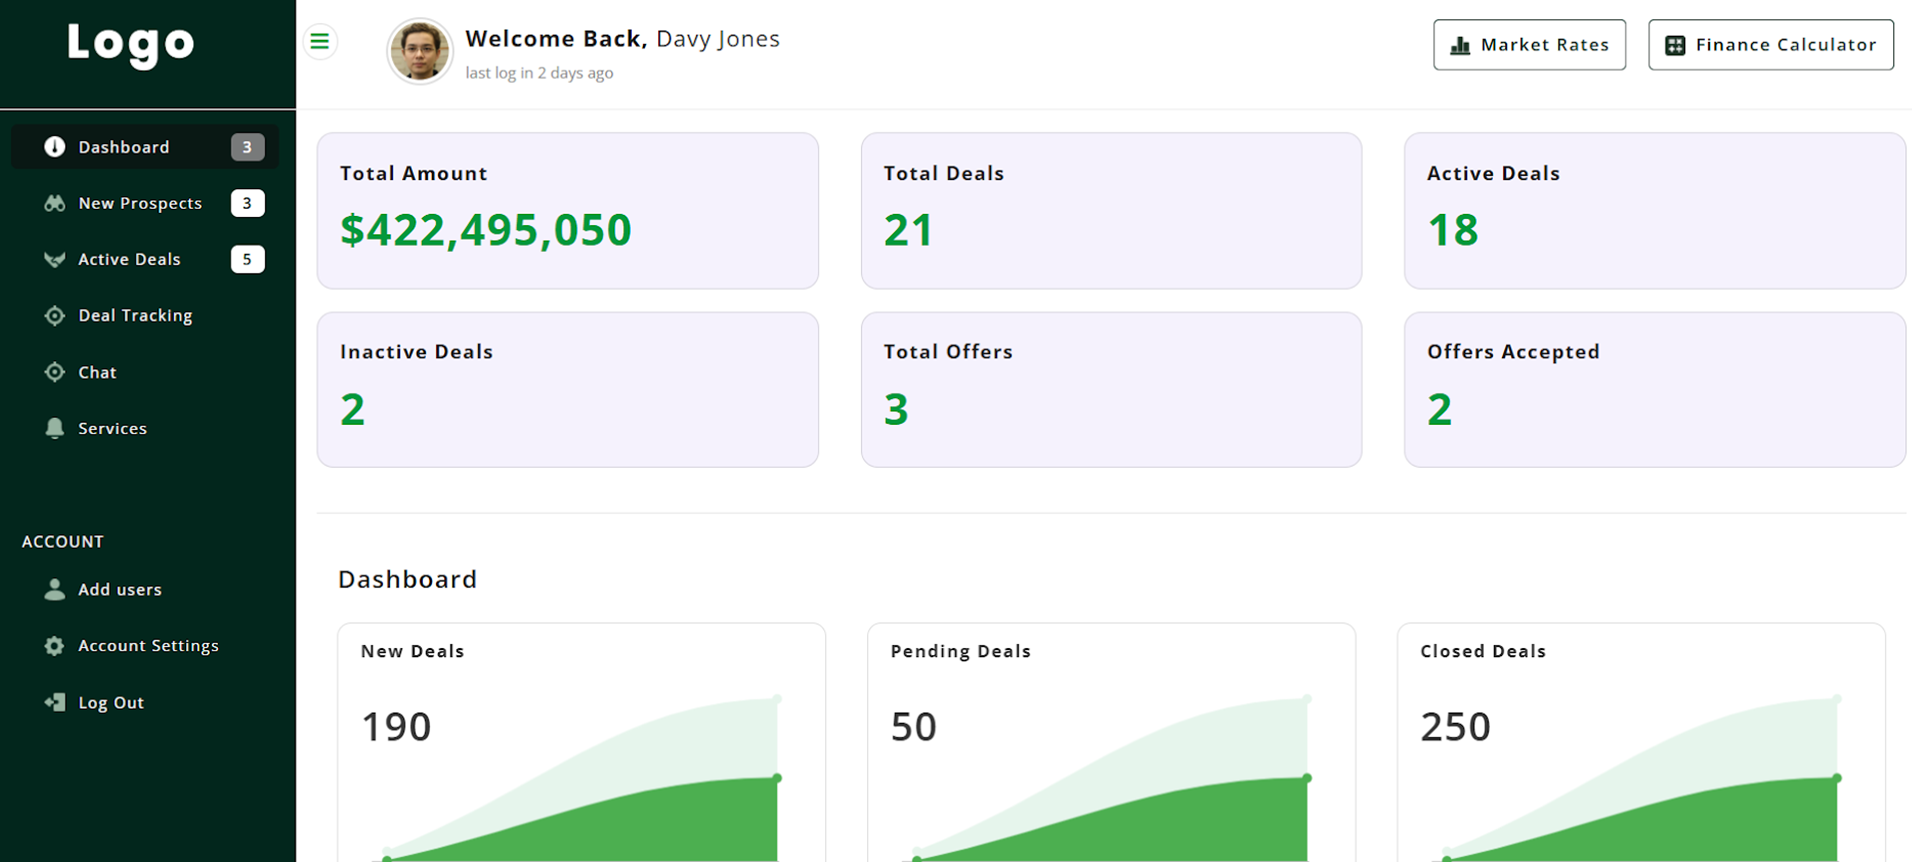Toggle the hamburger sidebar menu button
1912x862 pixels.
coord(320,41)
